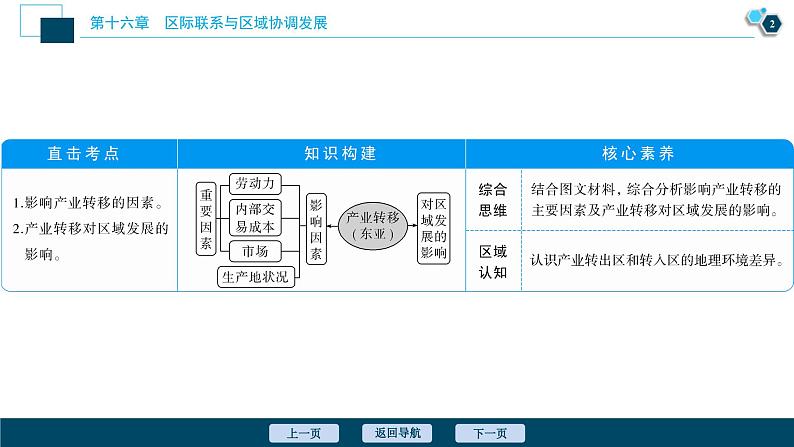Screen dimensions: 794x447
Task: Click the dark blue square logo top-left
Action: click(57, 30)
